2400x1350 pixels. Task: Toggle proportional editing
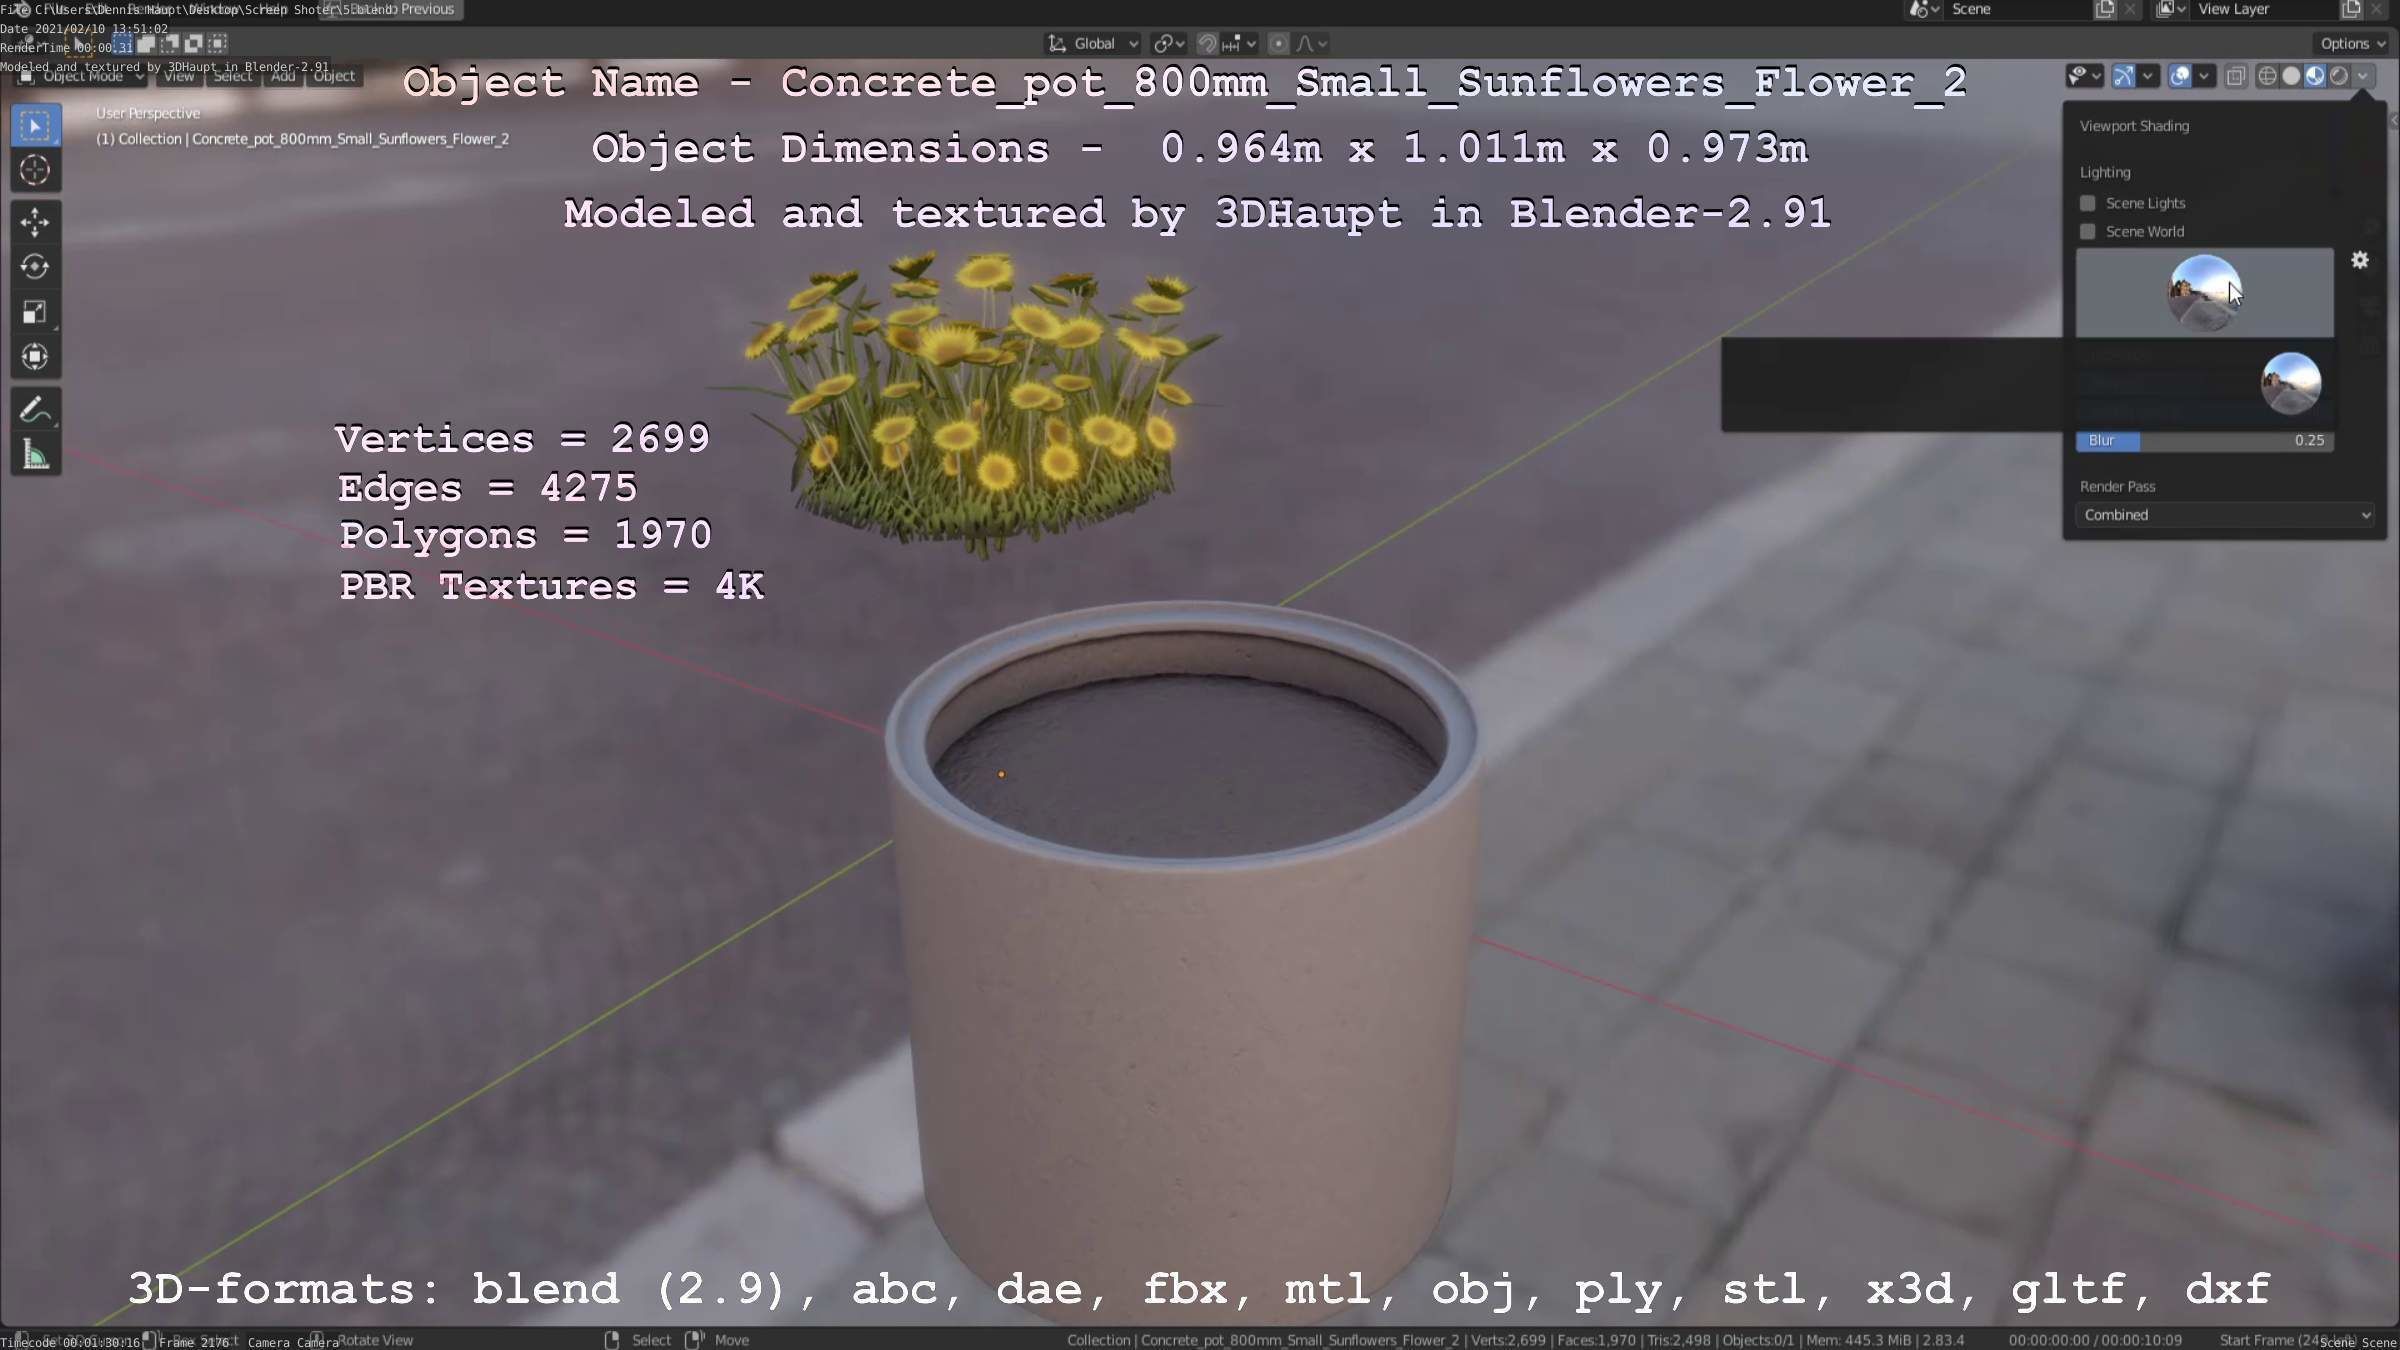click(x=1278, y=44)
